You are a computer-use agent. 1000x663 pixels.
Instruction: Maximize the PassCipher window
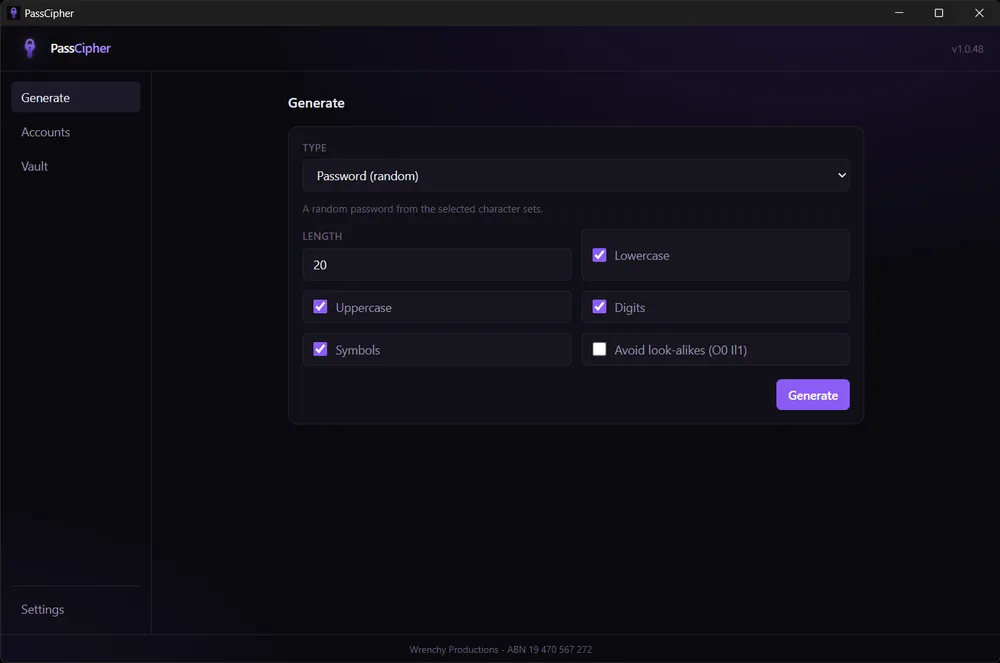point(939,13)
